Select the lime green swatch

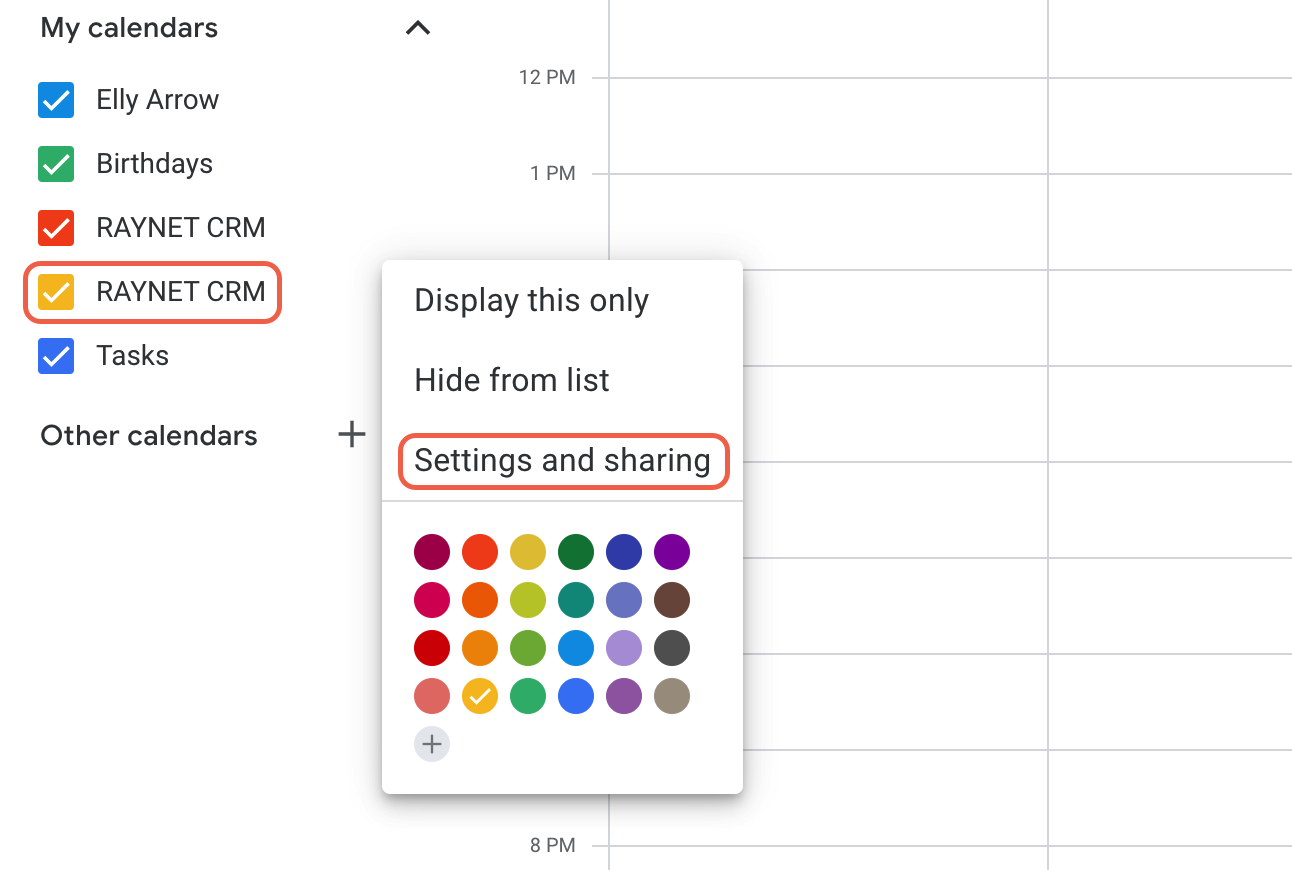528,600
